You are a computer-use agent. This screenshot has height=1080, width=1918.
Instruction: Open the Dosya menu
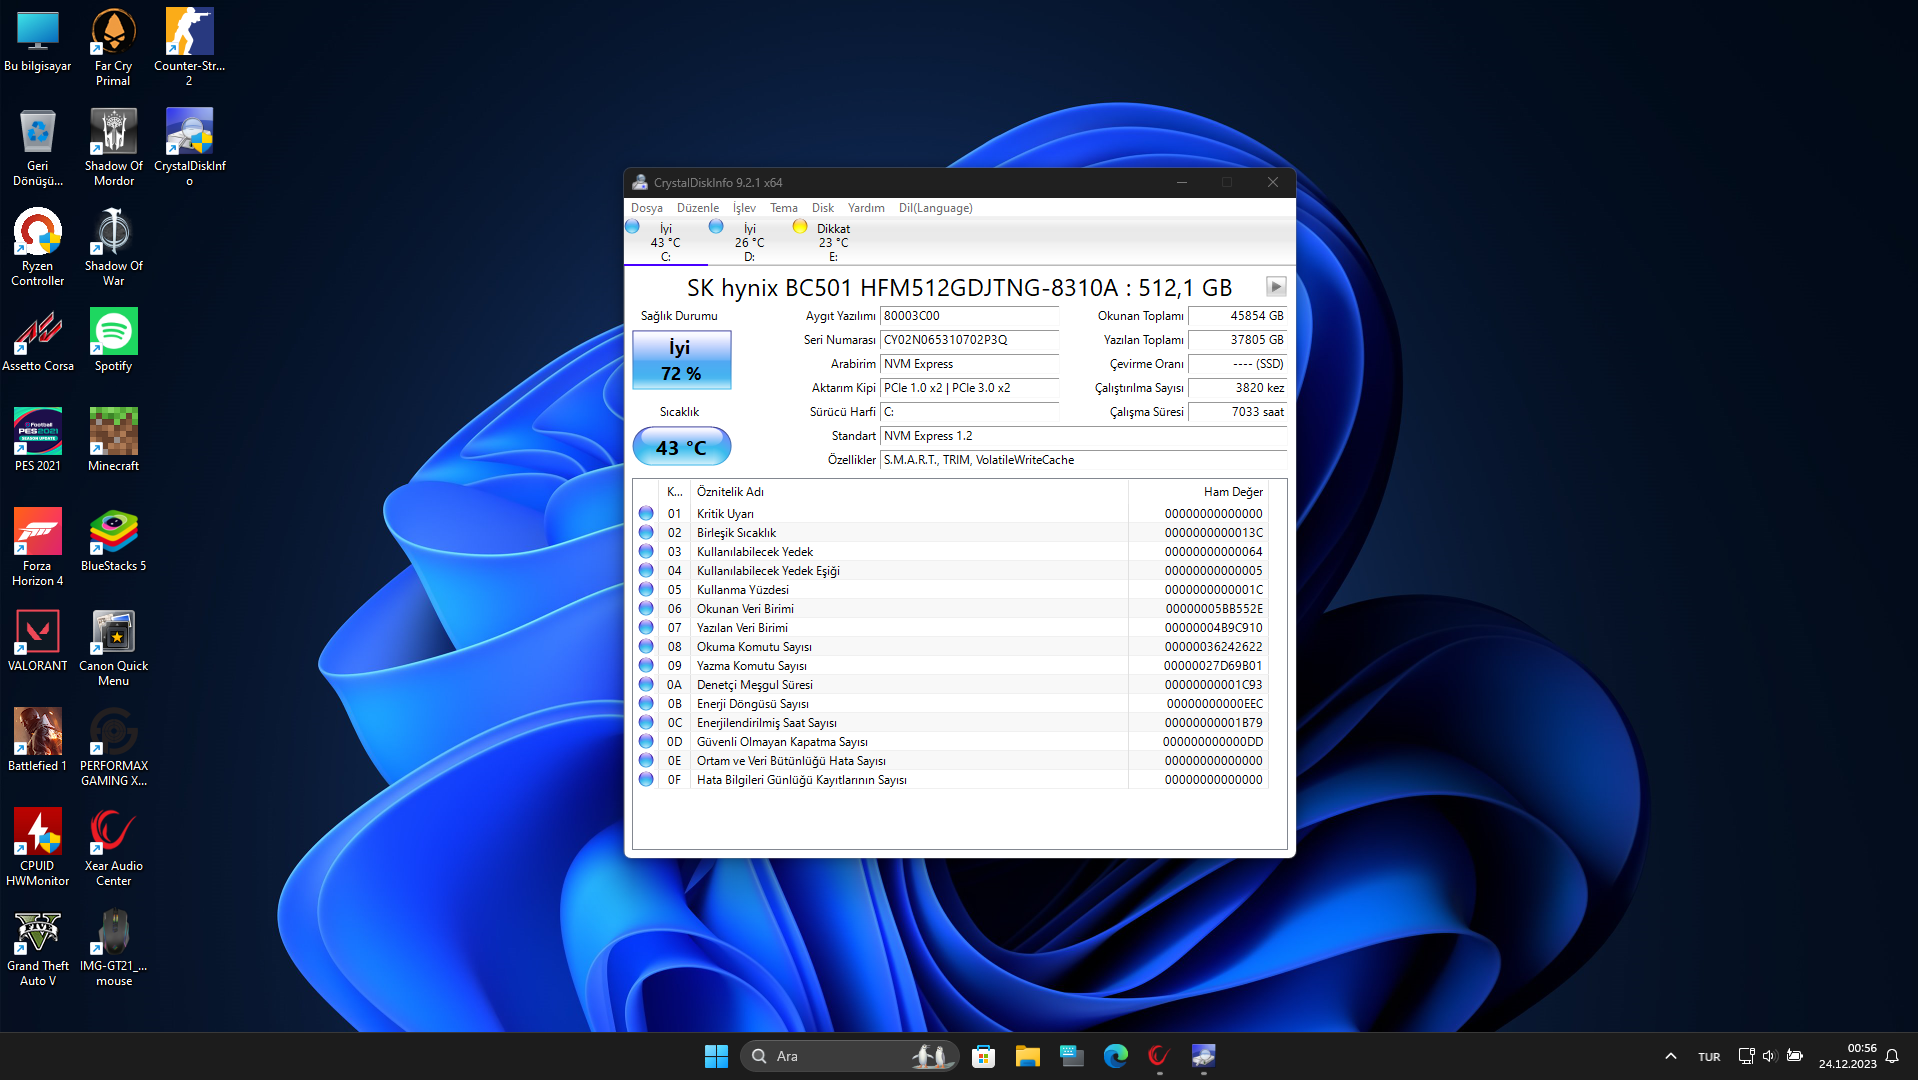tap(646, 208)
